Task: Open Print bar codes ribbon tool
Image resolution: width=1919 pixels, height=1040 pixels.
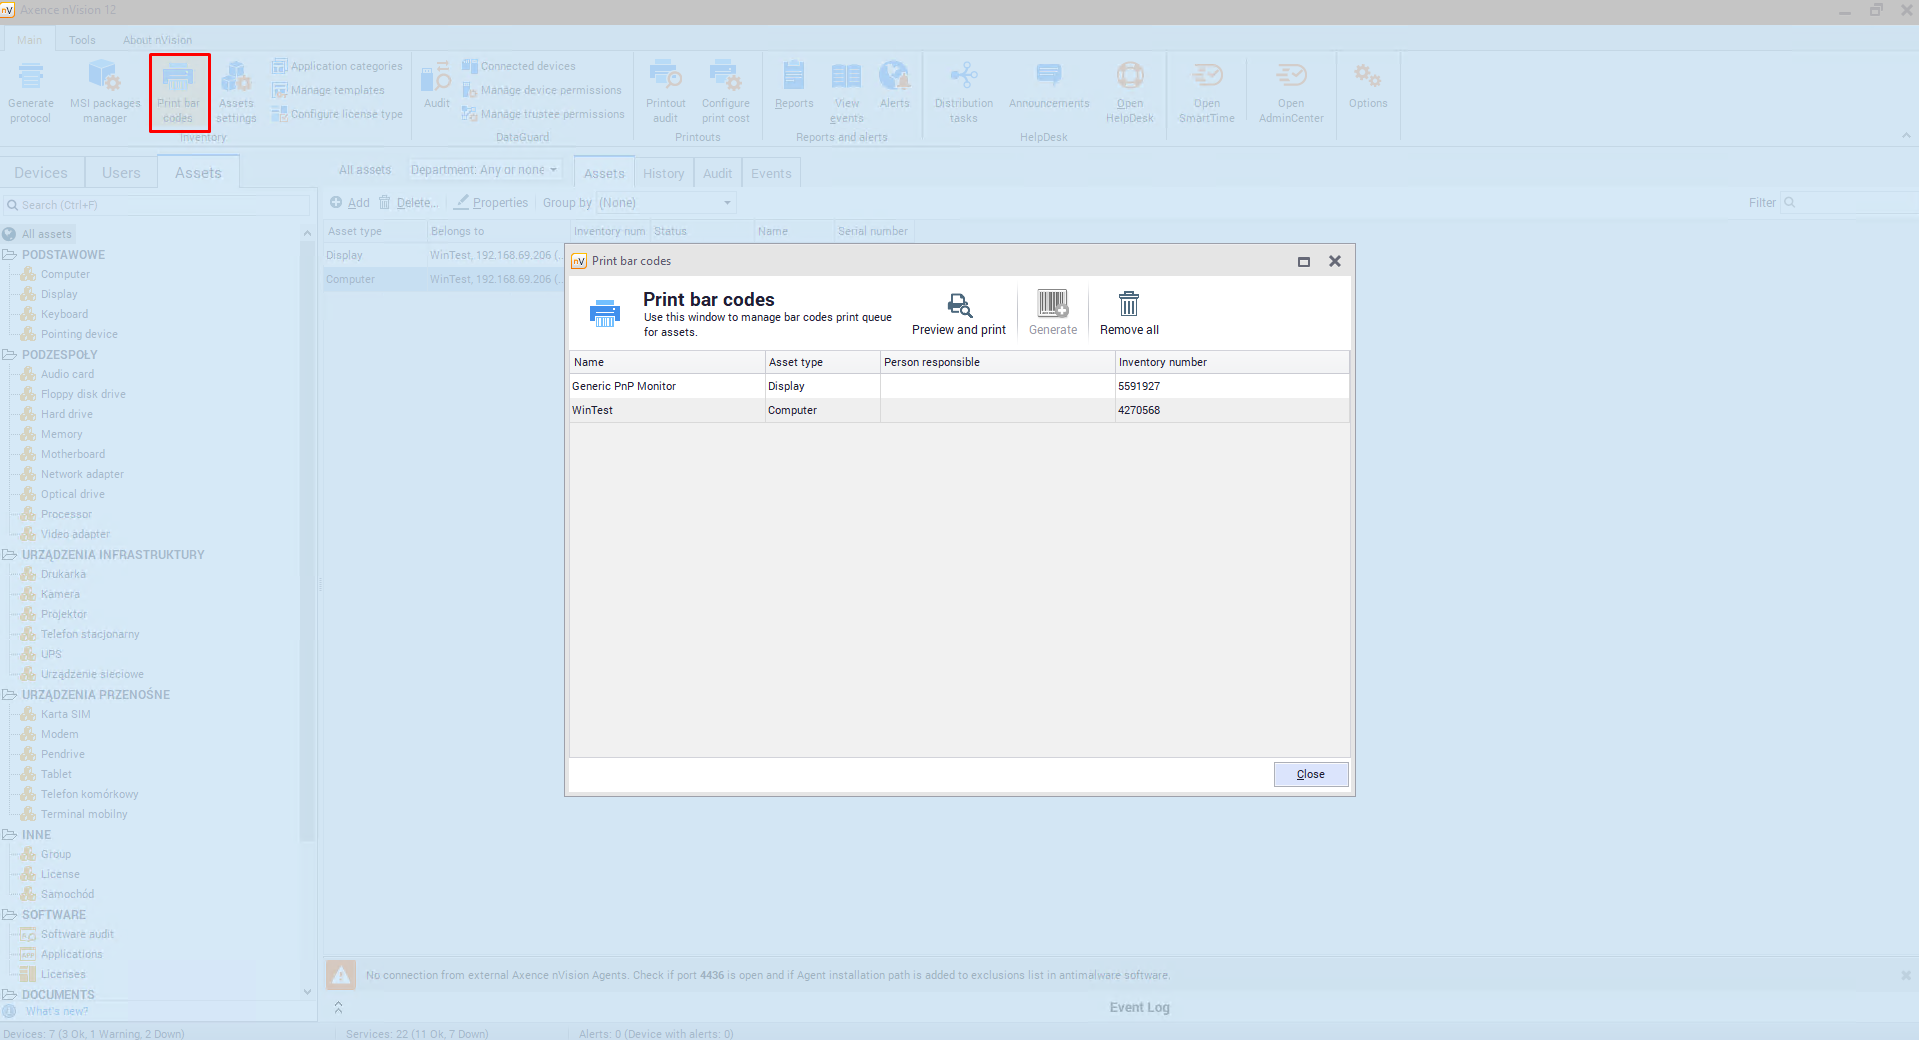Action: tap(179, 91)
